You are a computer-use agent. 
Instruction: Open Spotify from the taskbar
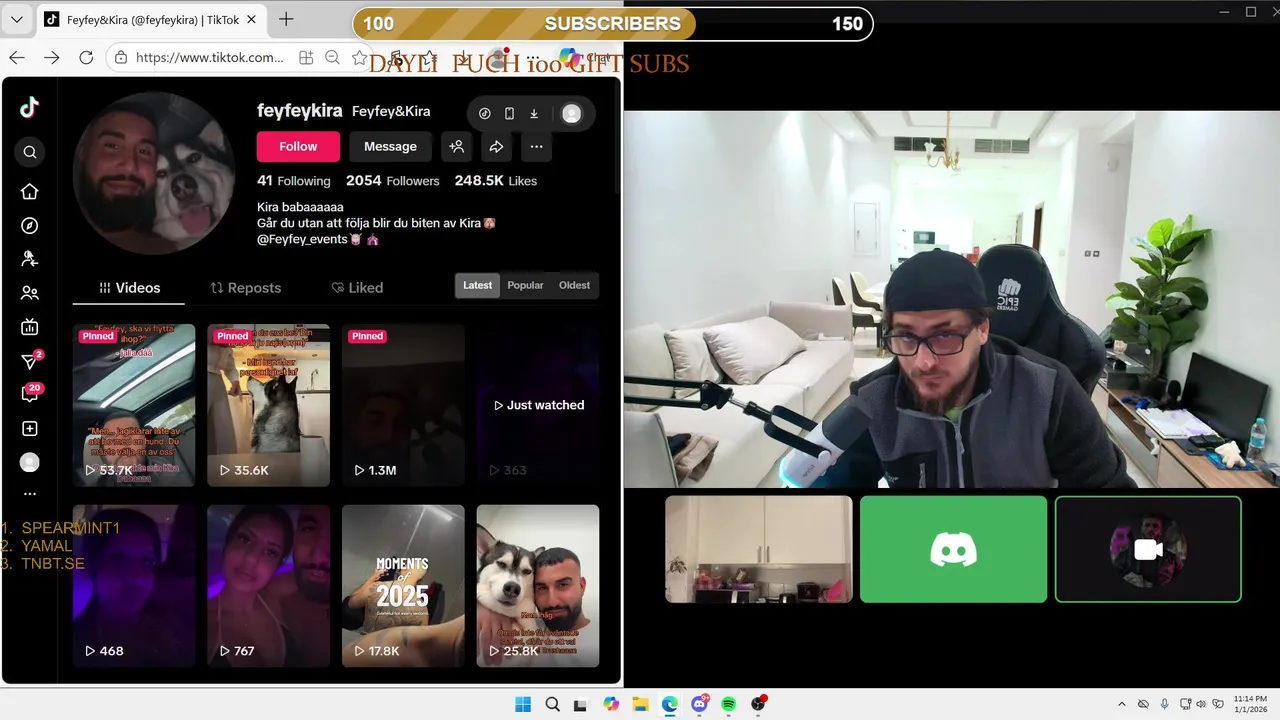coord(729,704)
